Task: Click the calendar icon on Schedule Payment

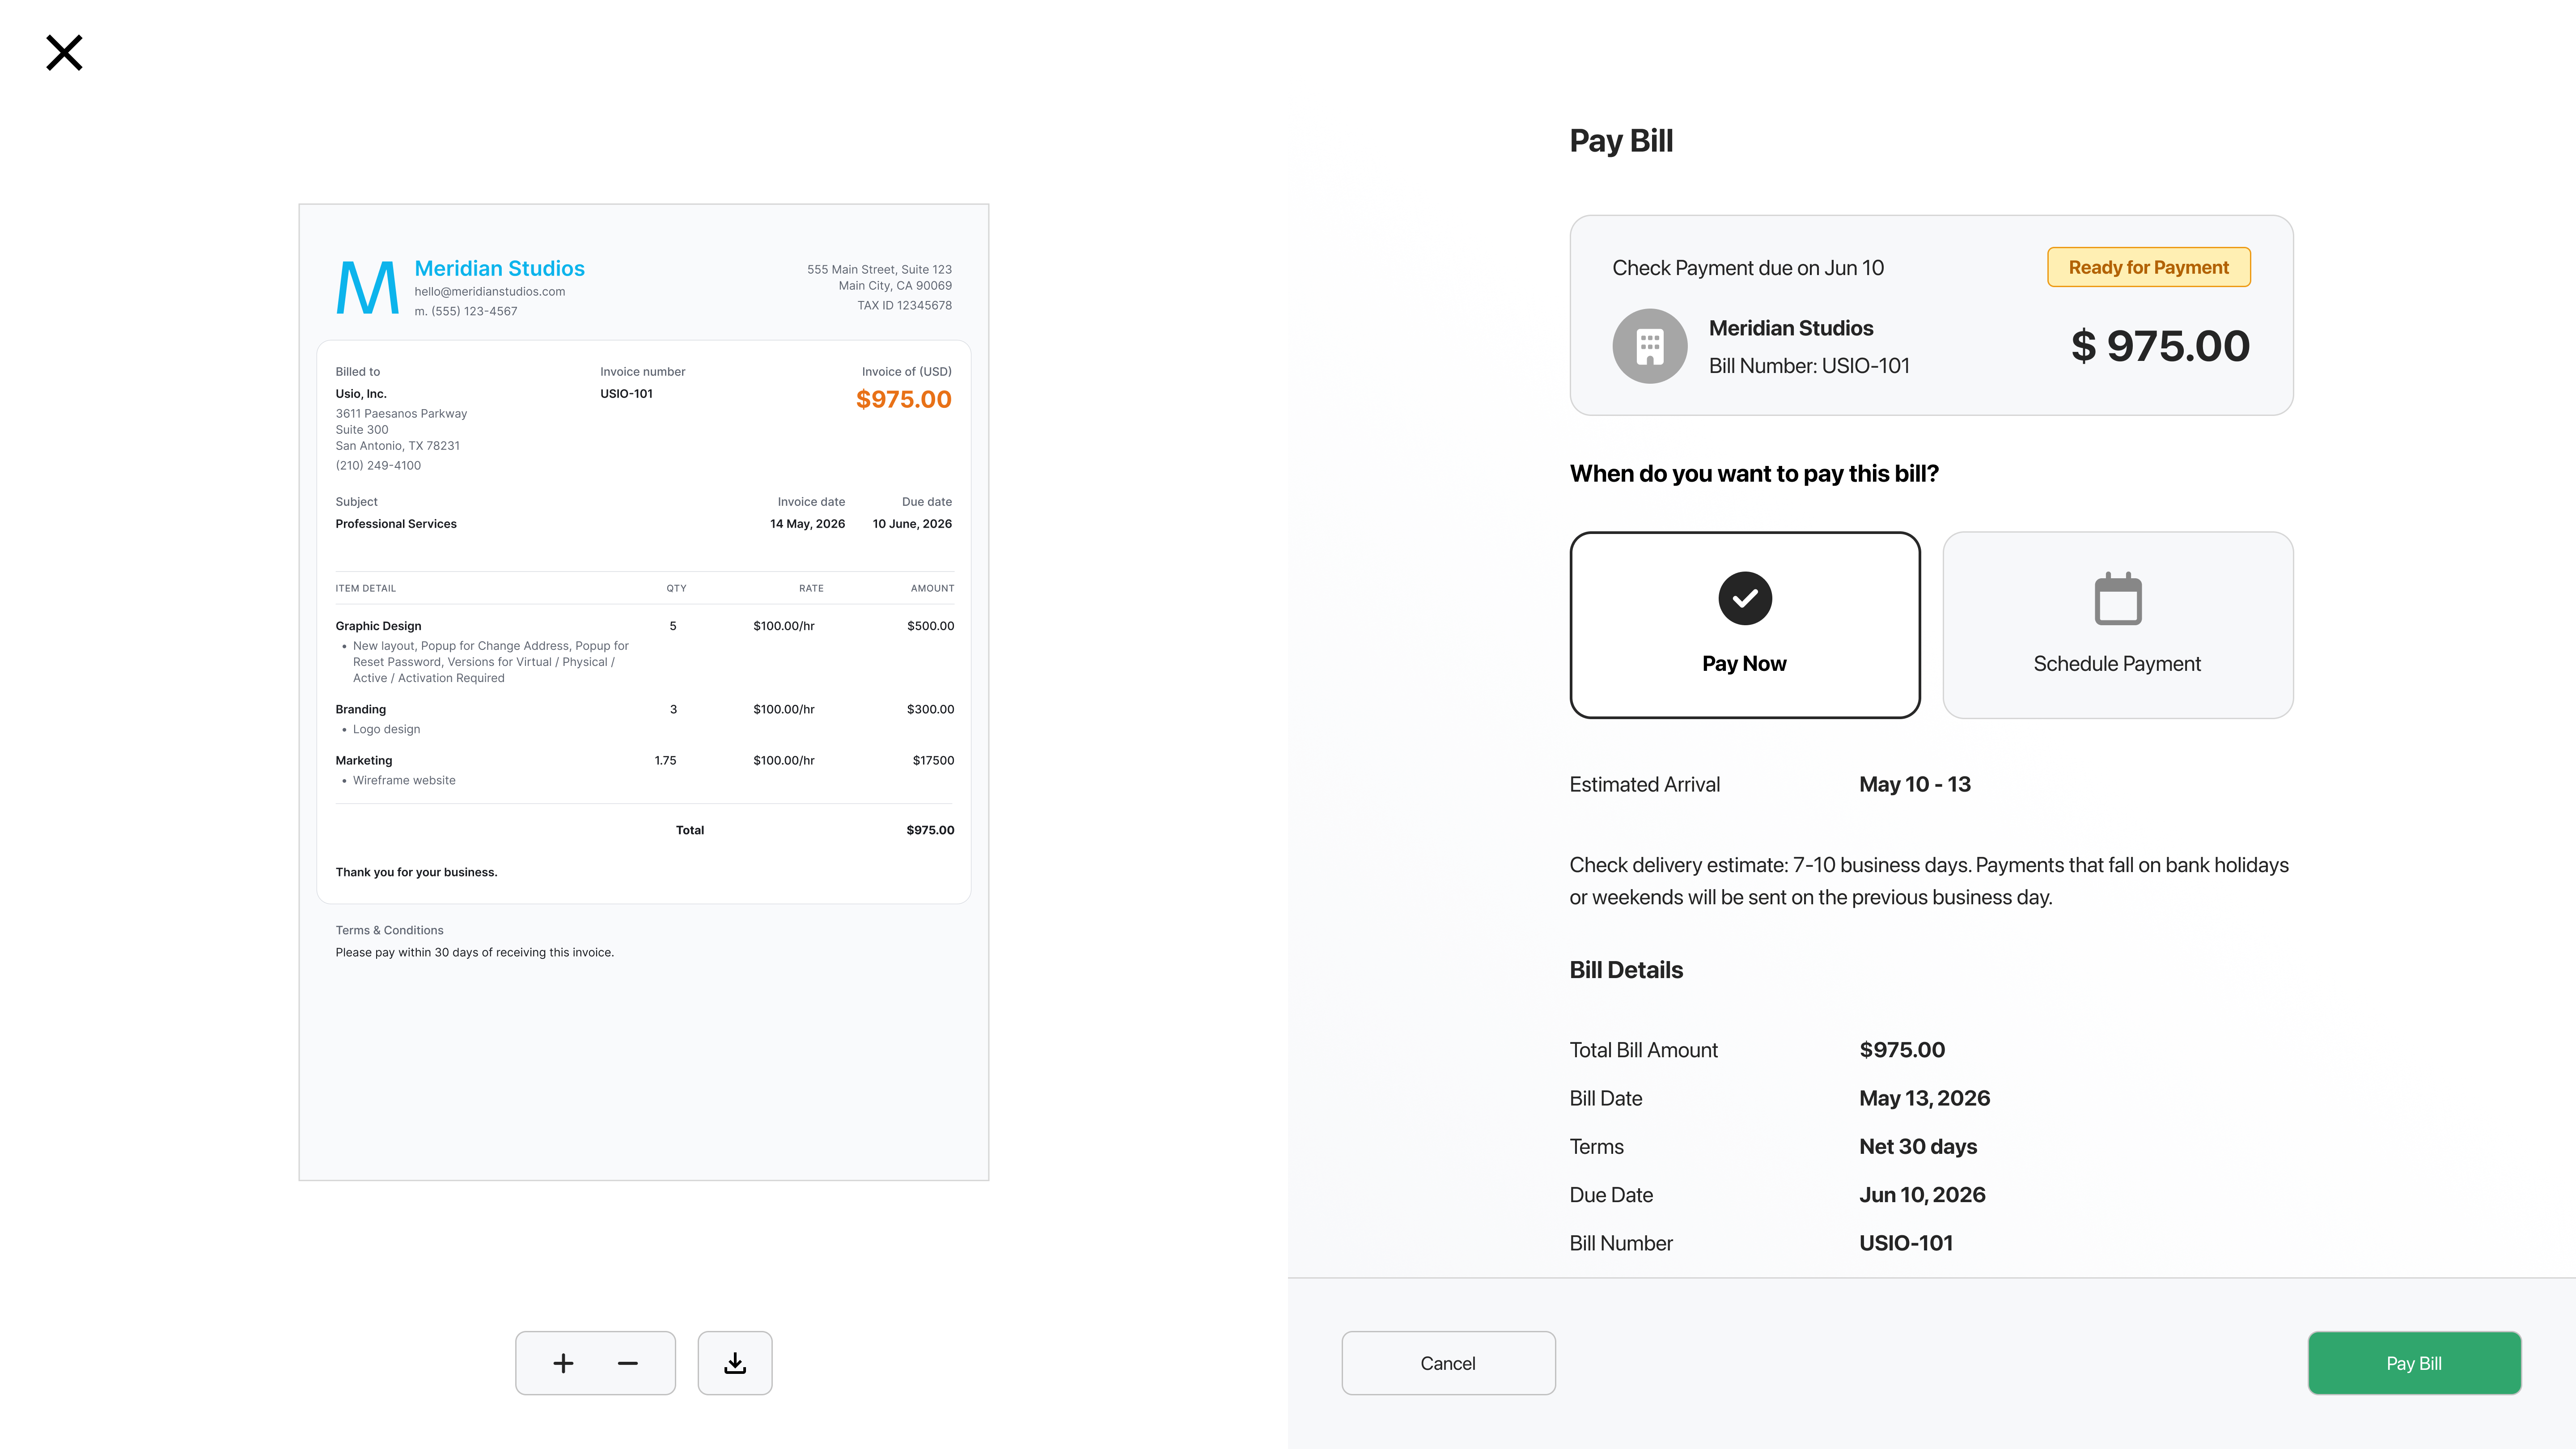Action: pyautogui.click(x=2118, y=599)
